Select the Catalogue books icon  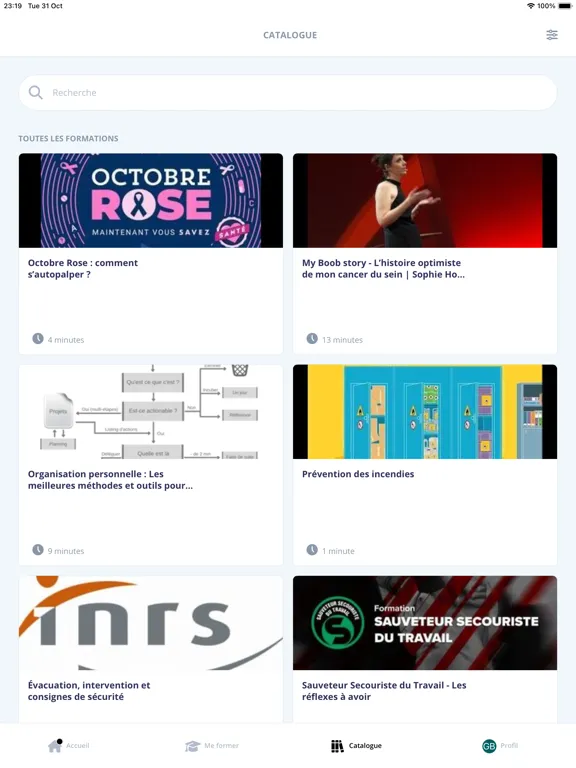337,746
